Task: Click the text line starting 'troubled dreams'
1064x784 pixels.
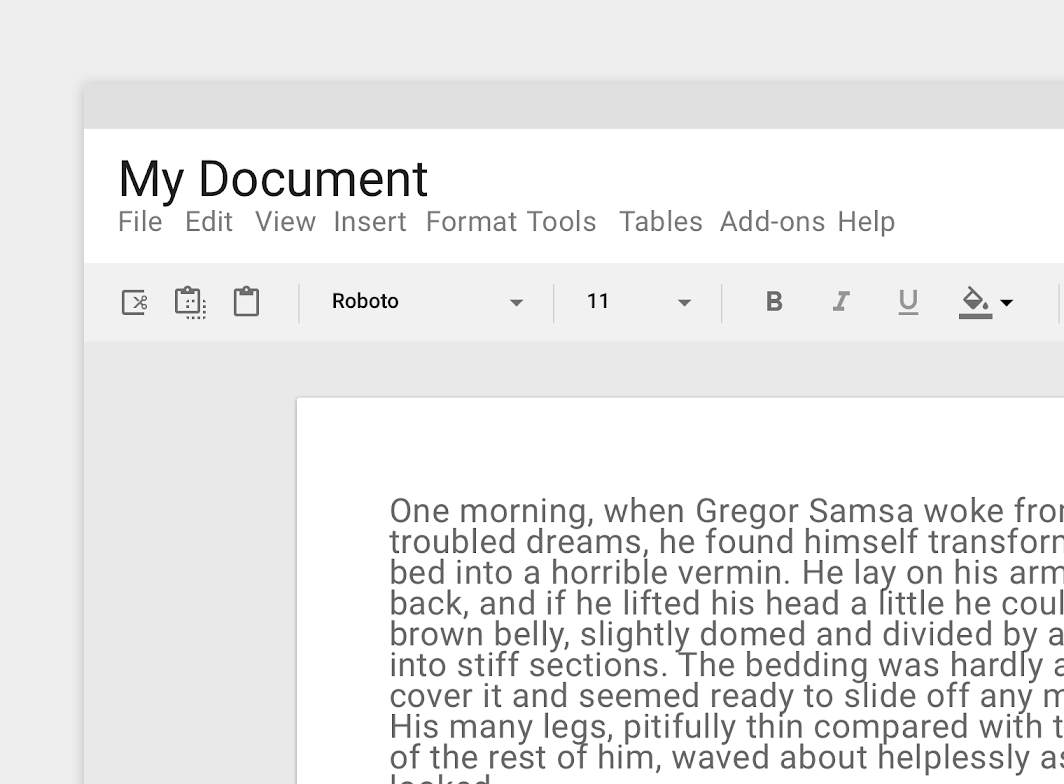Action: pyautogui.click(x=727, y=542)
